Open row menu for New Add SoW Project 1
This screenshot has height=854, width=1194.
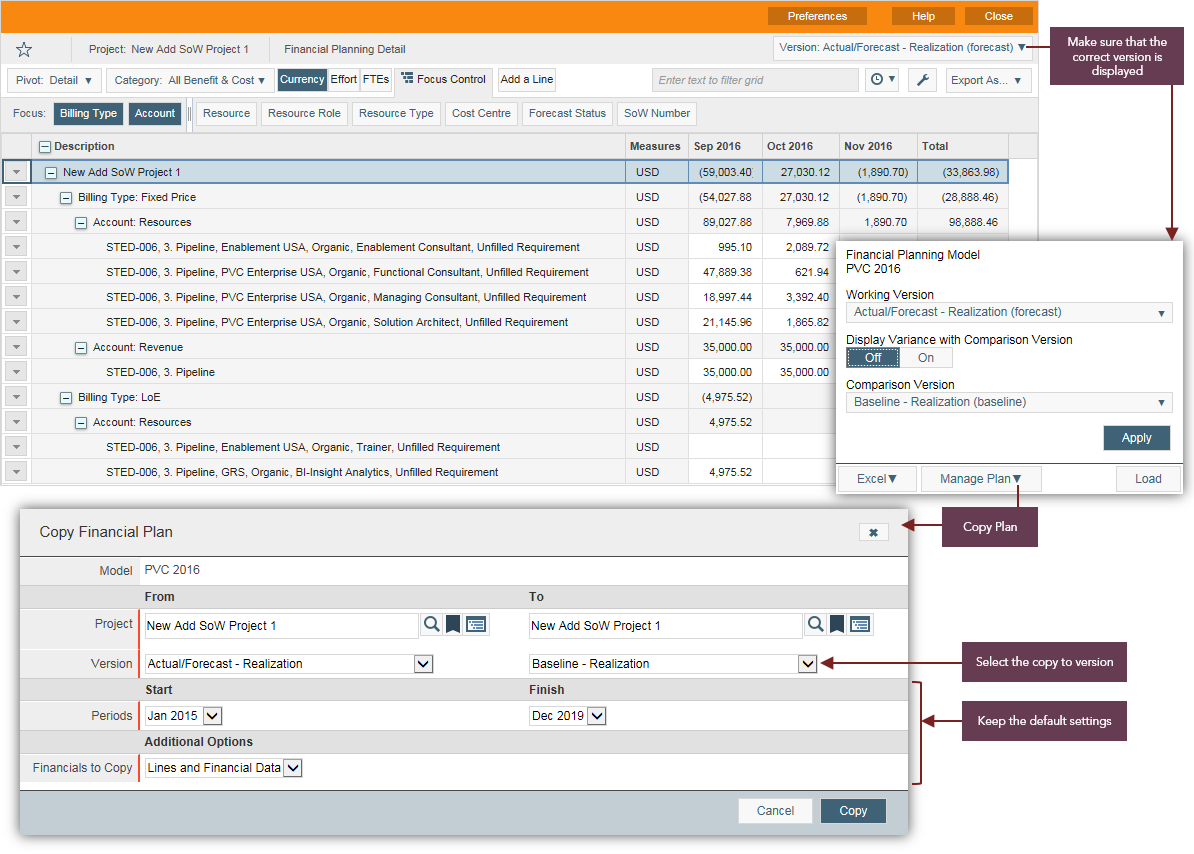tap(16, 172)
